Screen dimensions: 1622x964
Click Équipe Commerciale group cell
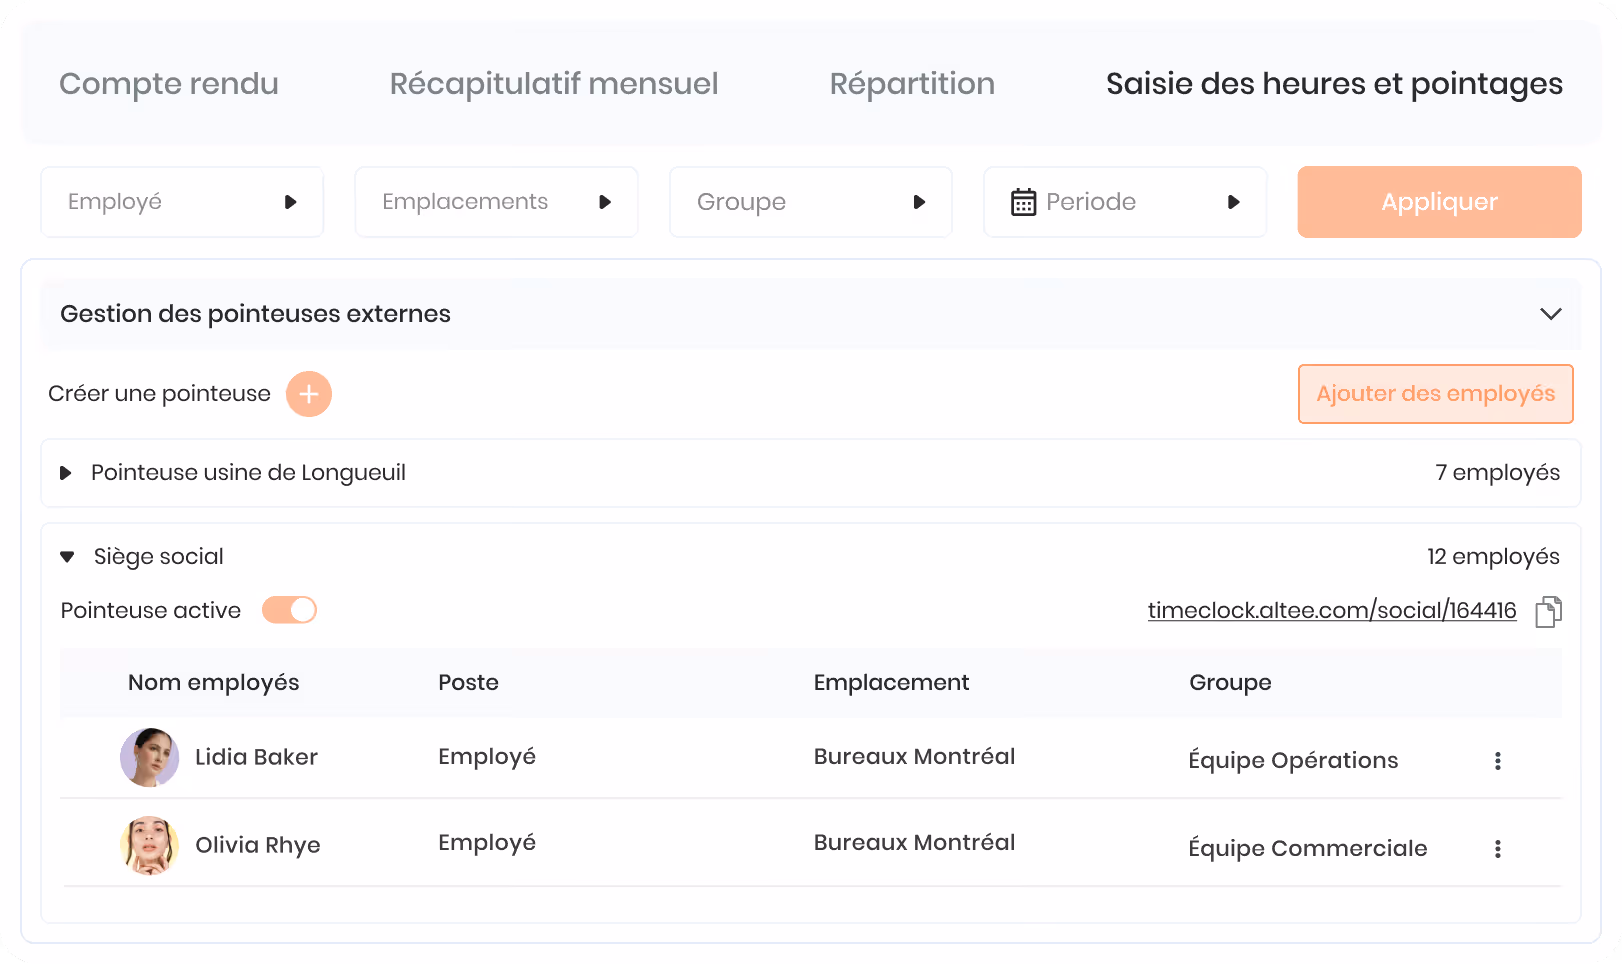tap(1307, 848)
